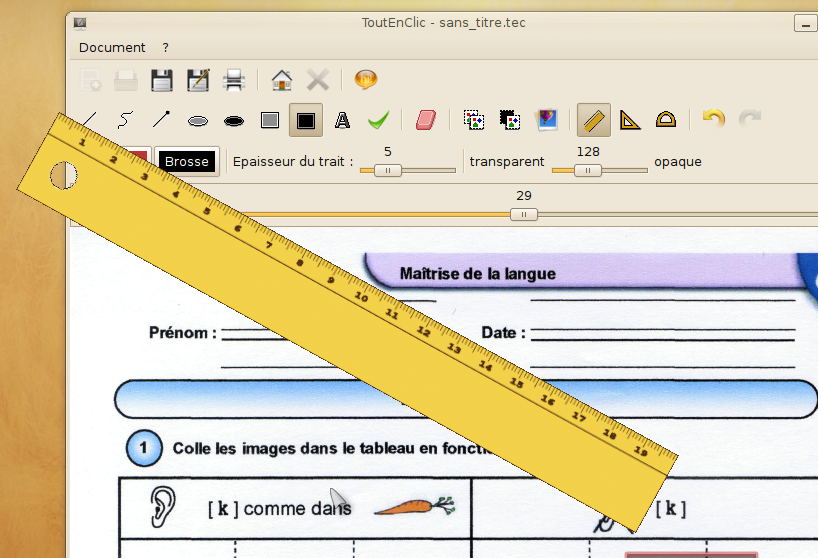Click the colorful picture insert icon
This screenshot has height=558, width=818.
[546, 120]
